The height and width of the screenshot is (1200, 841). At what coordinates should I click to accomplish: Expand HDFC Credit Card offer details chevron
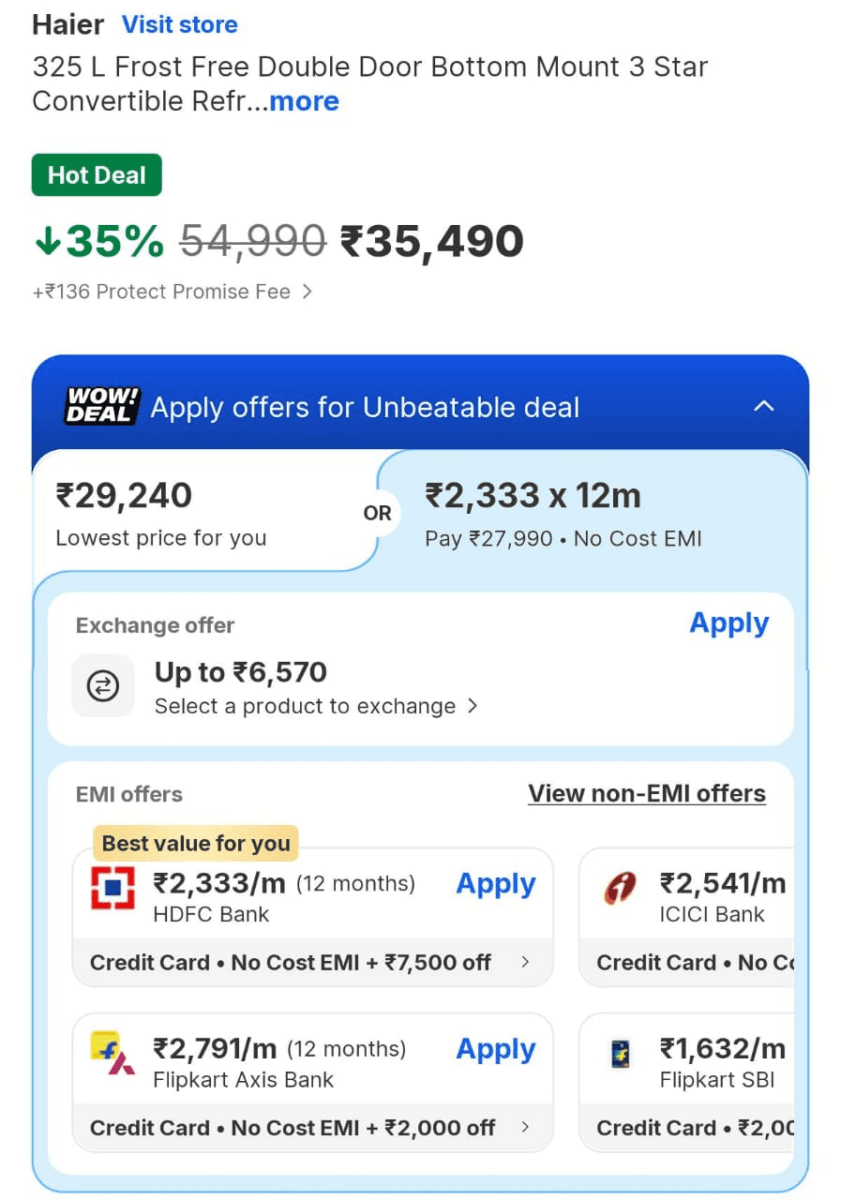[527, 963]
